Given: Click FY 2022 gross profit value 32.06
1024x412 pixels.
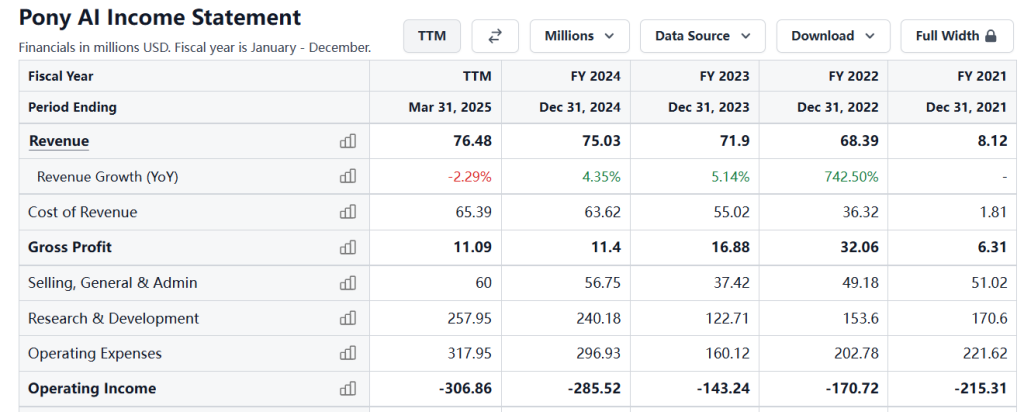Looking at the screenshot, I should 859,247.
